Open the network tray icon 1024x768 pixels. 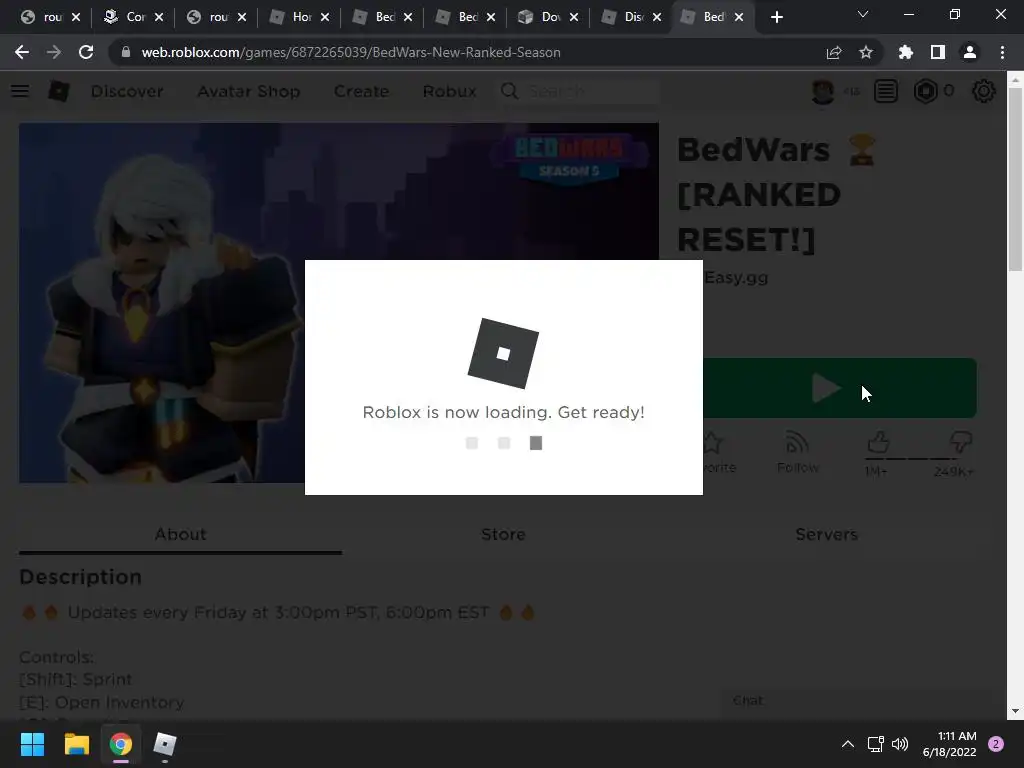click(x=875, y=744)
